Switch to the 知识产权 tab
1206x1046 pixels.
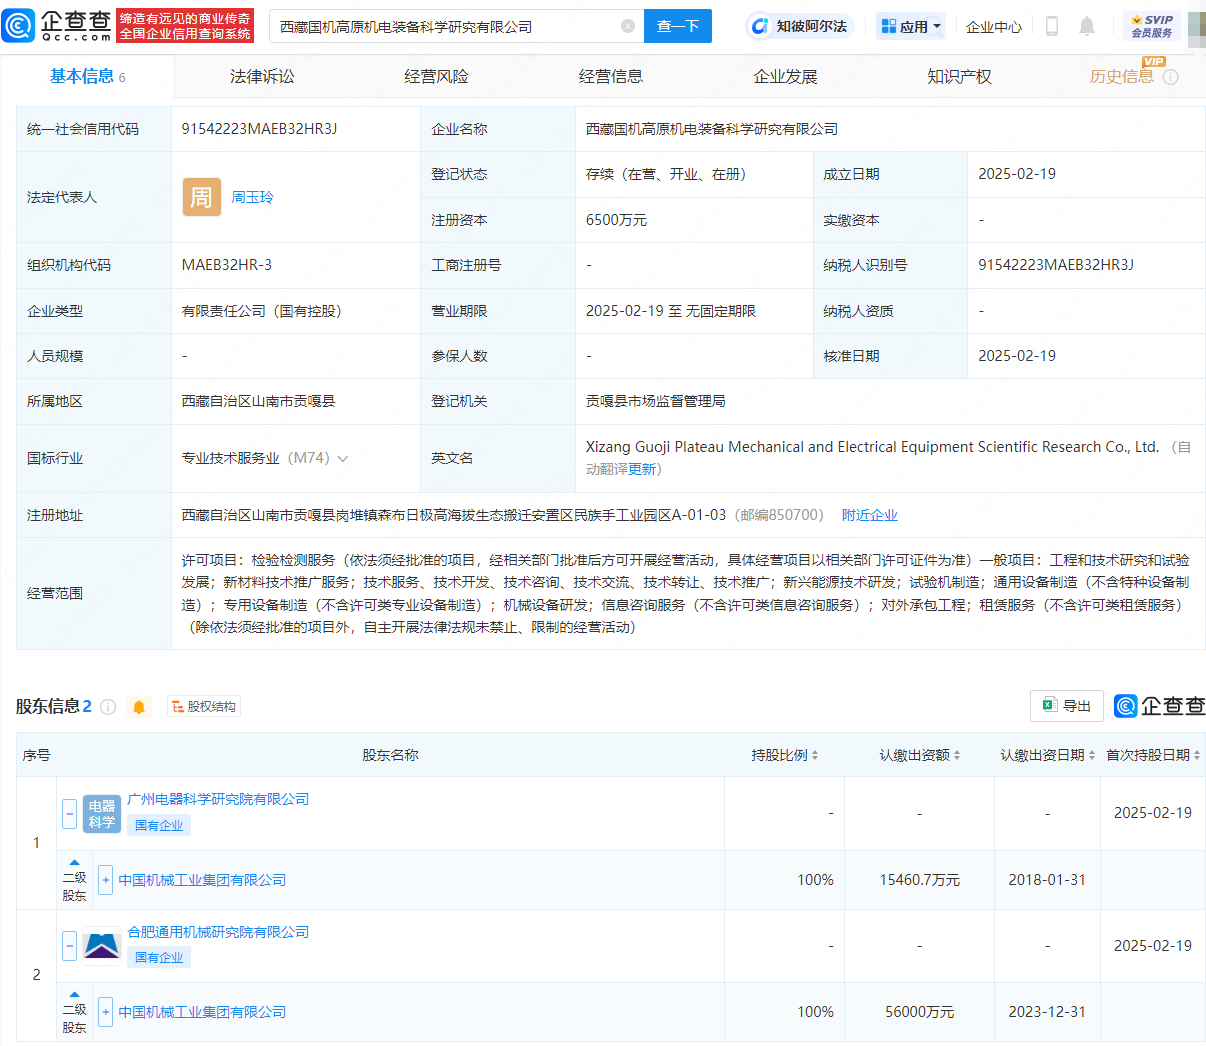(959, 75)
